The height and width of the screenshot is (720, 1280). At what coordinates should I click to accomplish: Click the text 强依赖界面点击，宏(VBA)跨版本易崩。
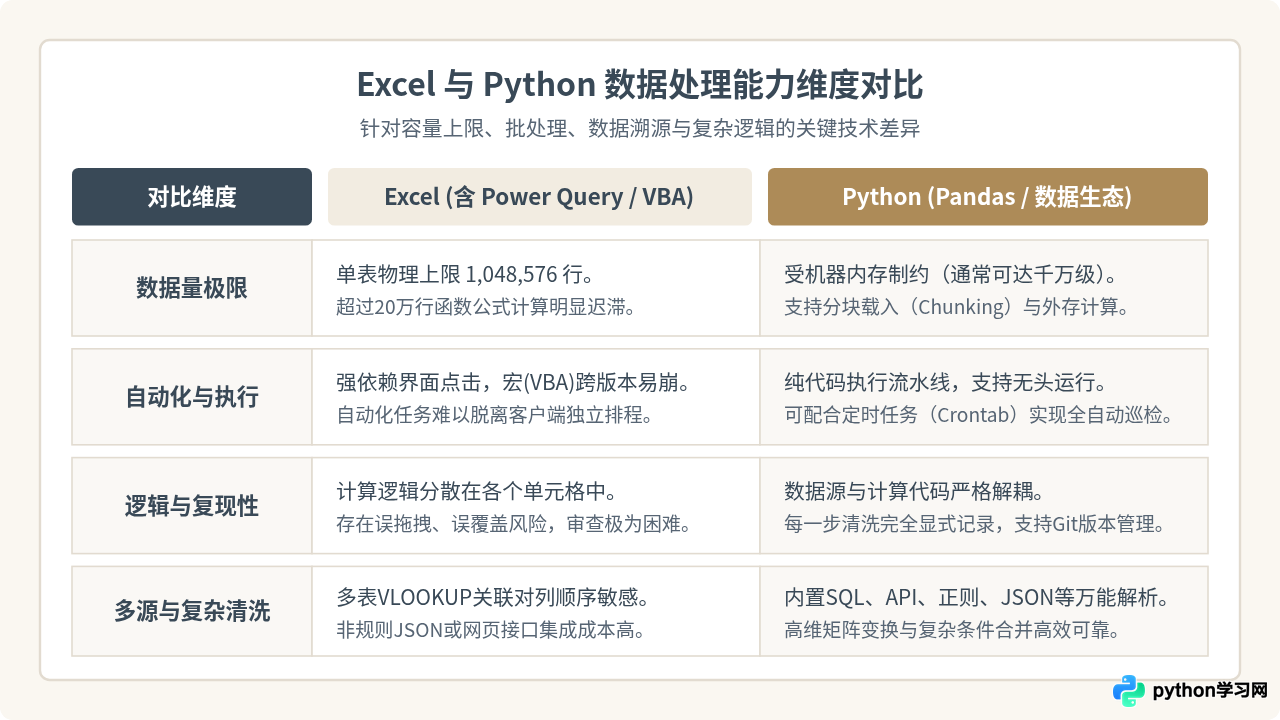pos(515,383)
